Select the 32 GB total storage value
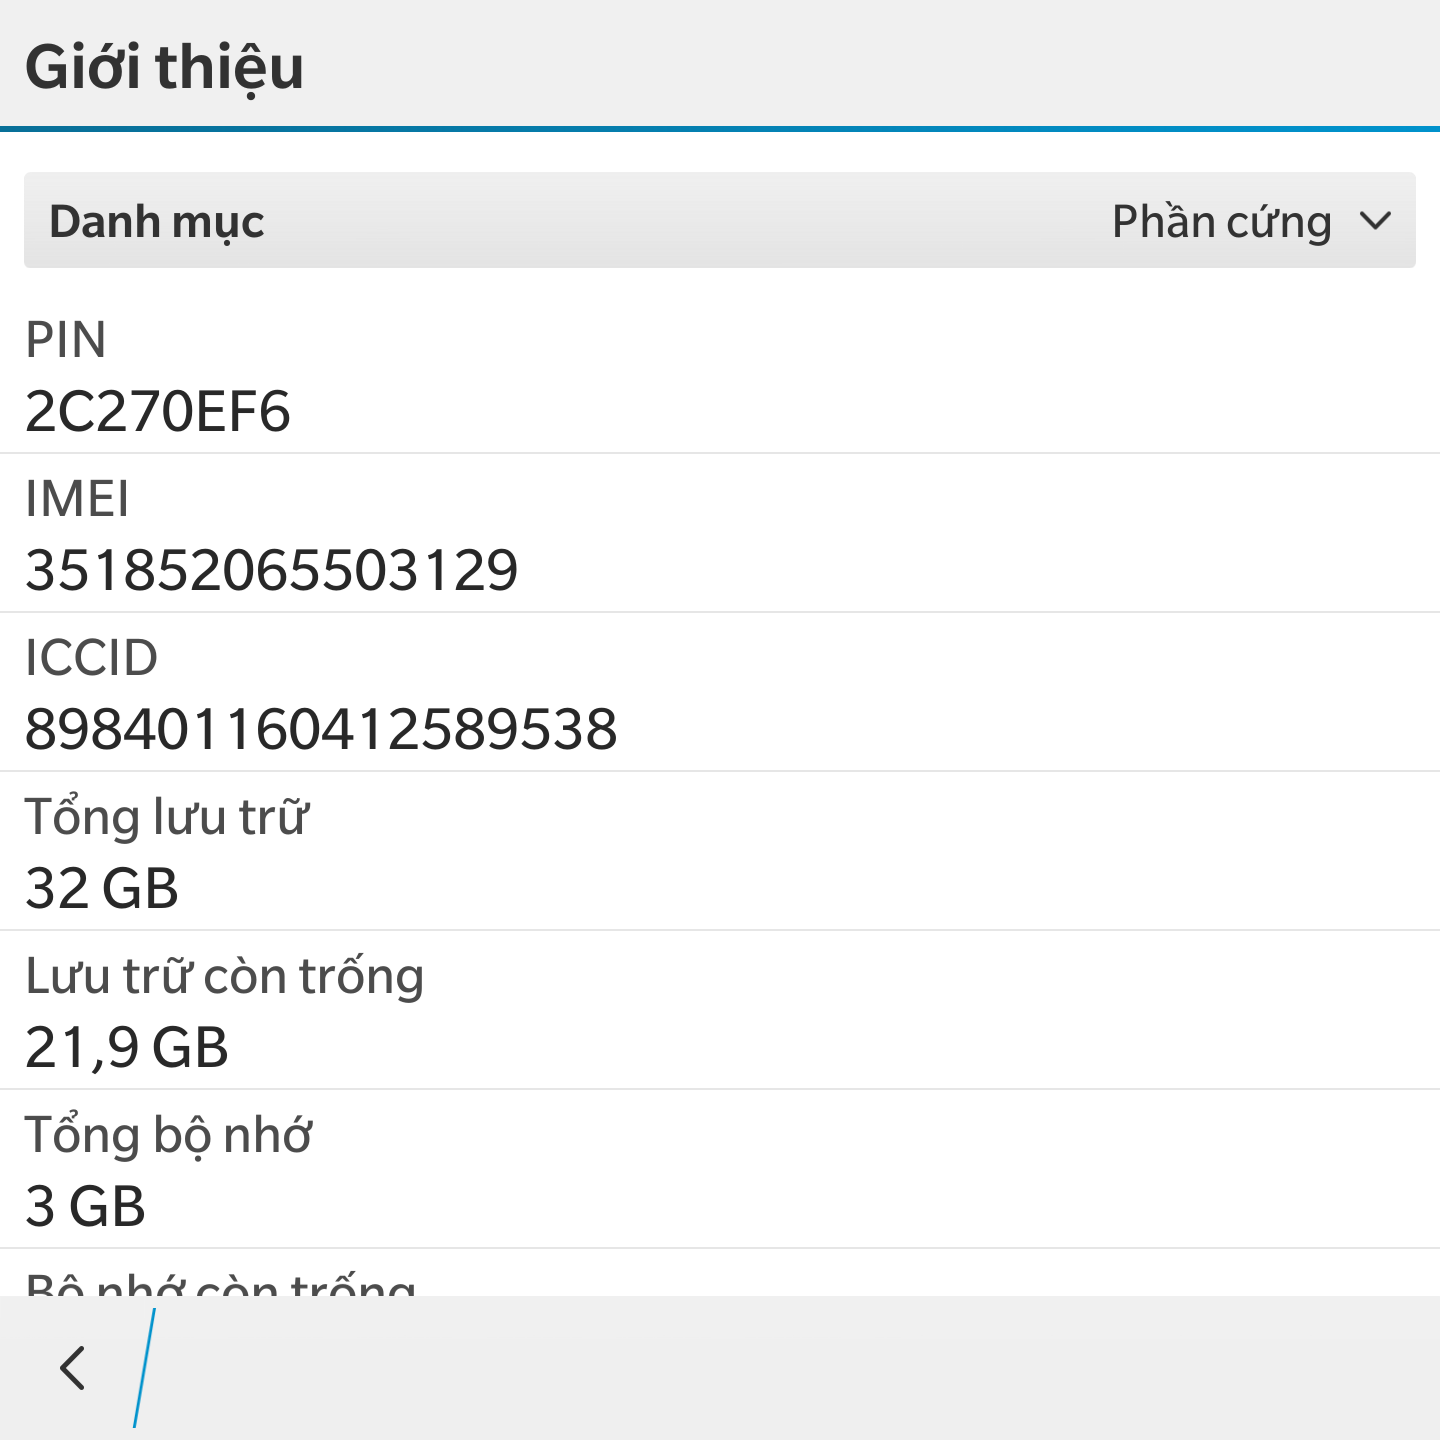This screenshot has height=1440, width=1440. pyautogui.click(x=102, y=889)
